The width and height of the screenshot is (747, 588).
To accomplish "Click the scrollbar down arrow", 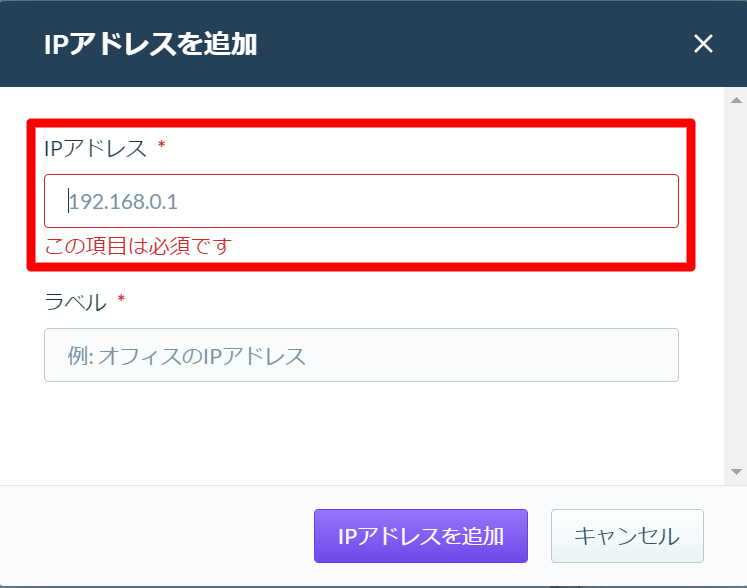I will pyautogui.click(x=736, y=472).
